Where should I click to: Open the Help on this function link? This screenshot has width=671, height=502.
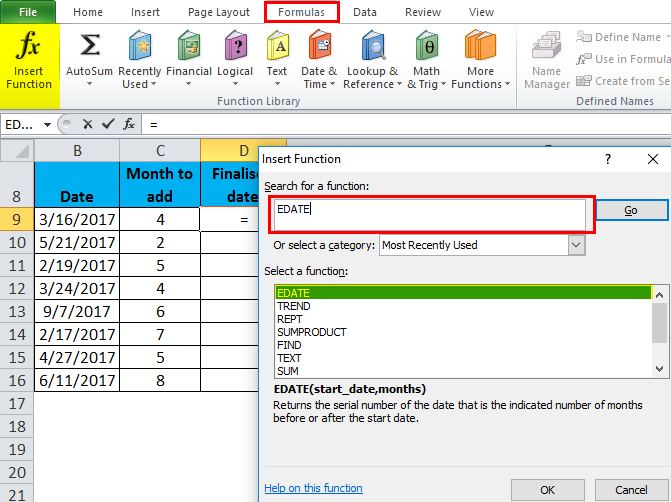click(313, 488)
